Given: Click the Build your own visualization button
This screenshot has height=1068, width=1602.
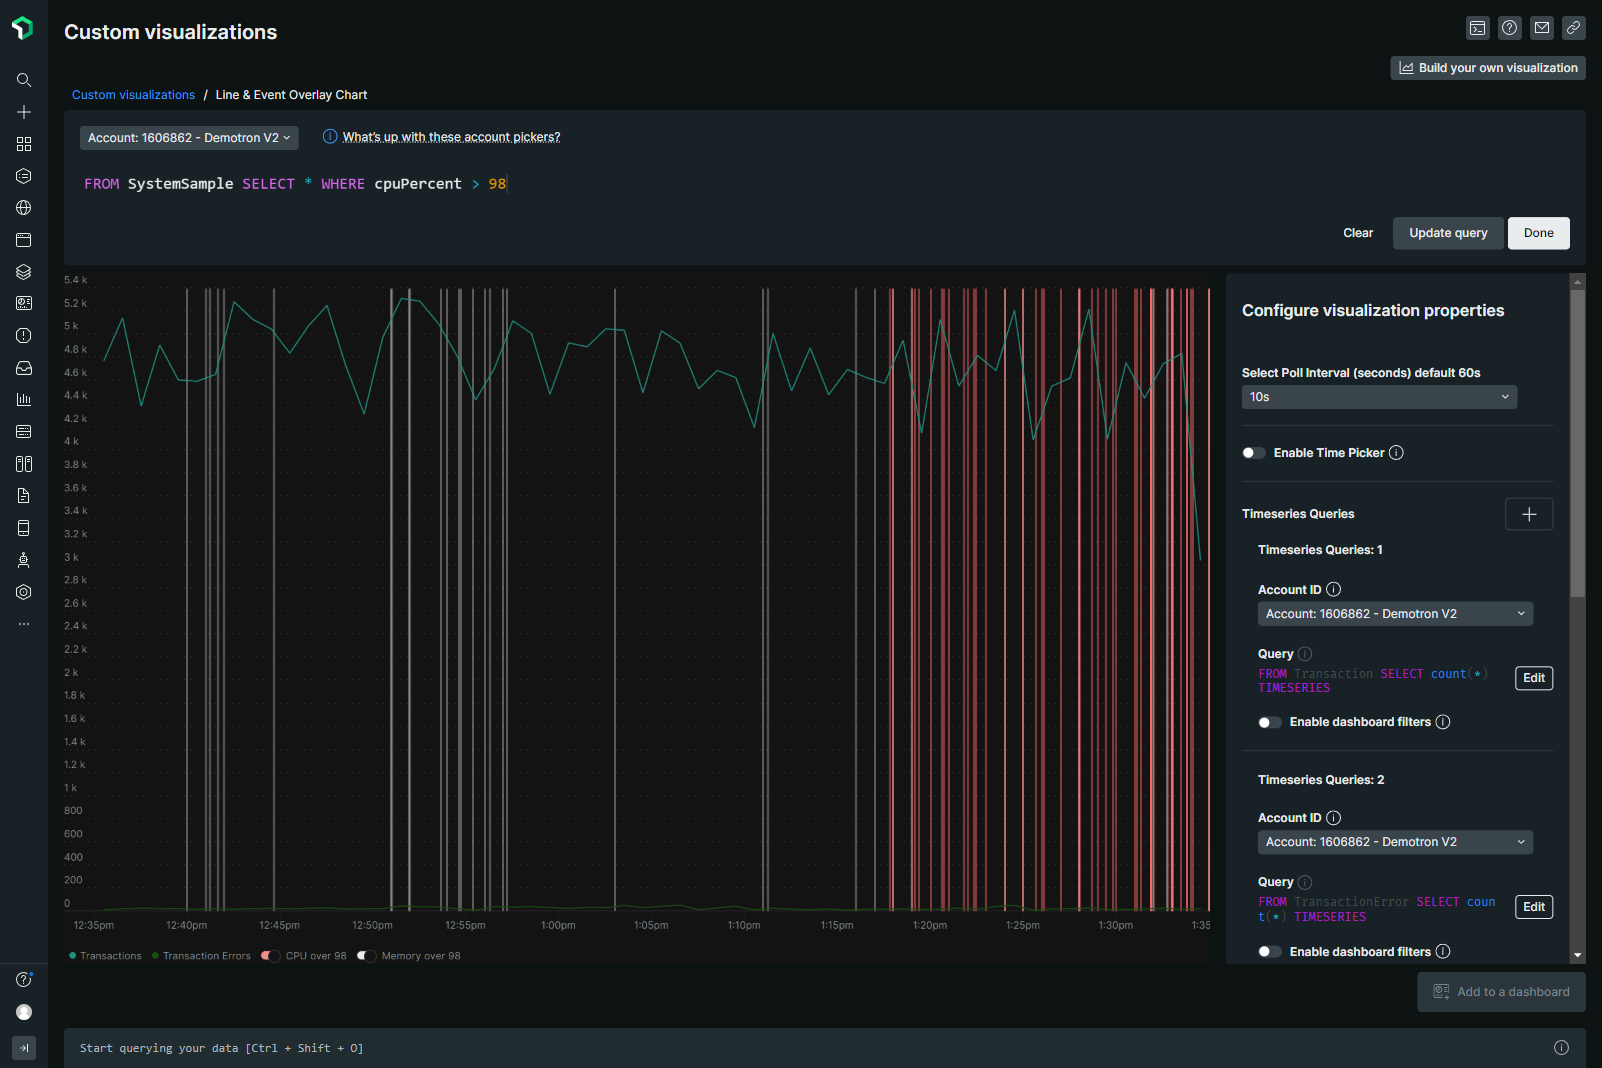Looking at the screenshot, I should (x=1488, y=68).
